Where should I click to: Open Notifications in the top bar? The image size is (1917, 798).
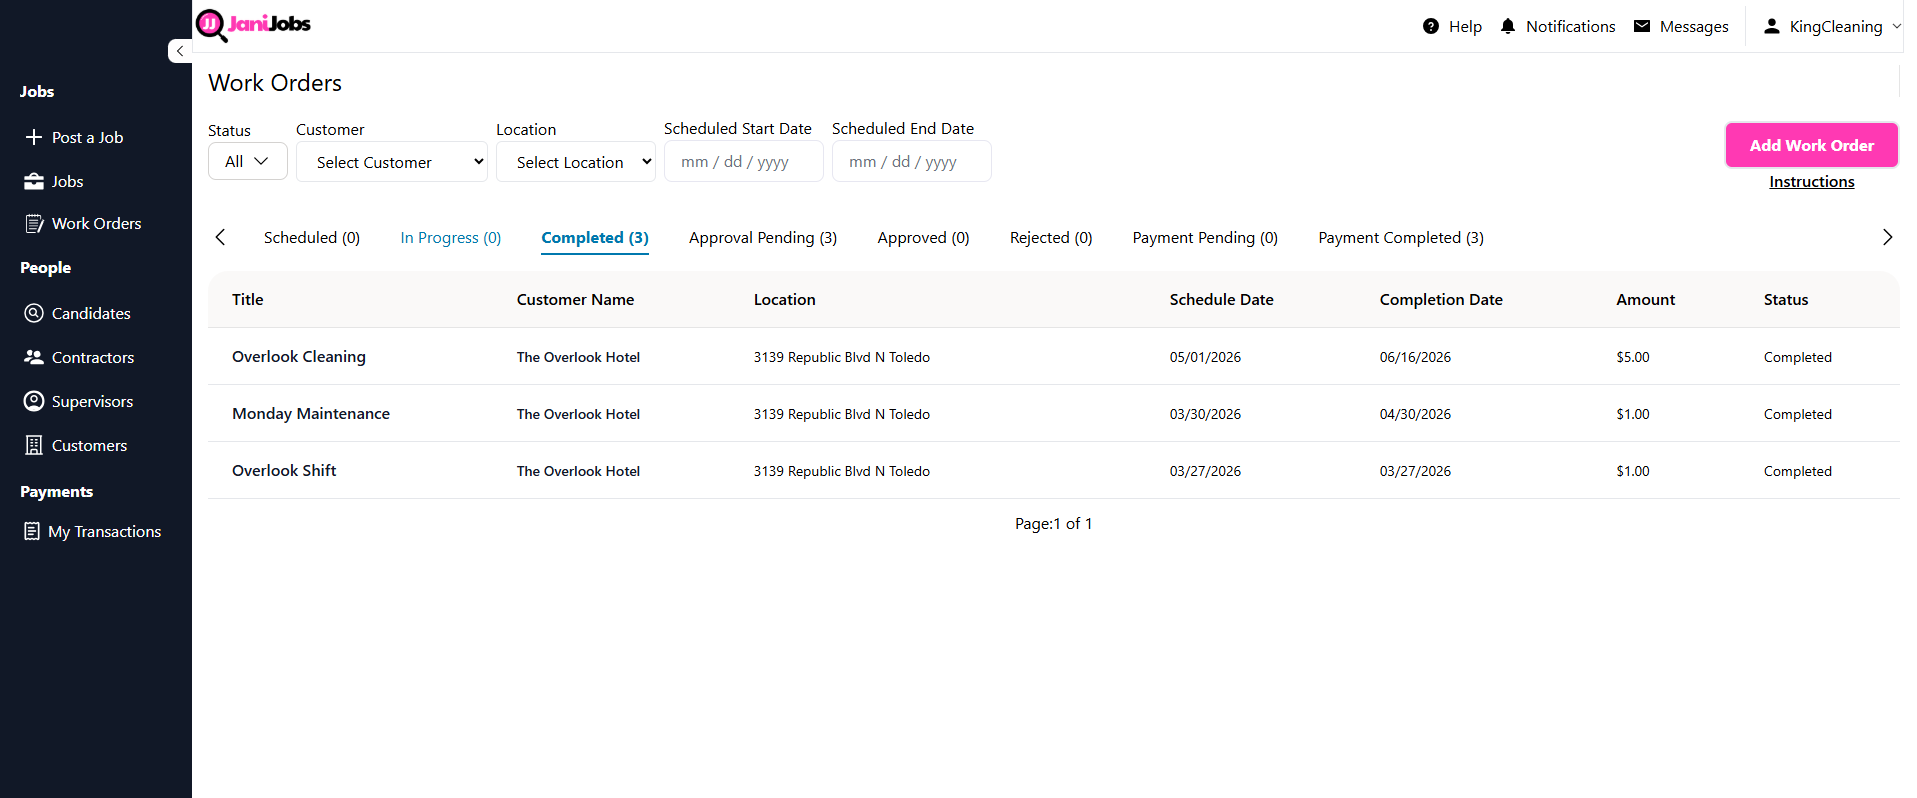click(x=1571, y=26)
